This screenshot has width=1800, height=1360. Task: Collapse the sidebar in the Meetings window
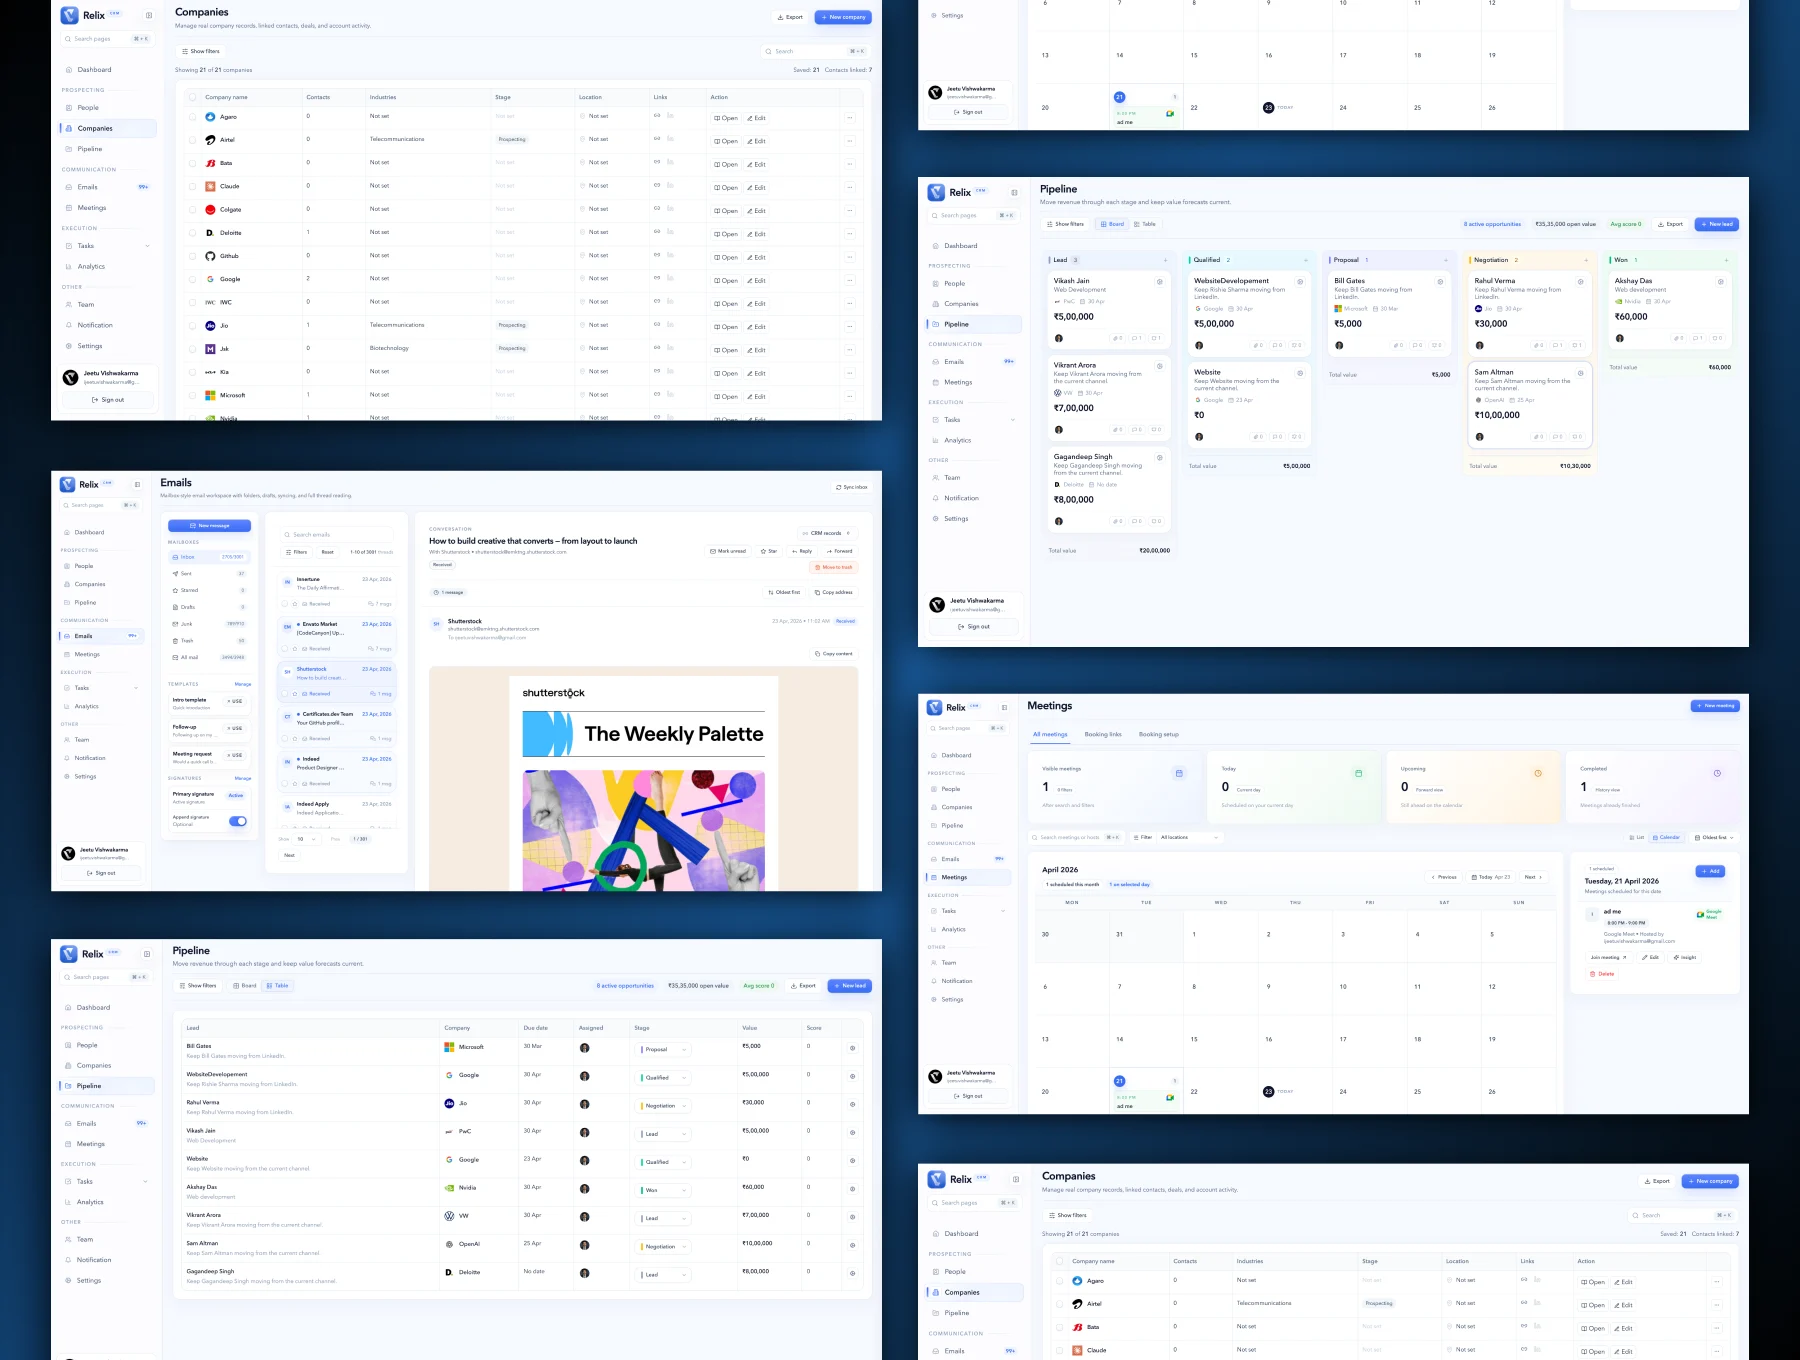pos(1005,707)
